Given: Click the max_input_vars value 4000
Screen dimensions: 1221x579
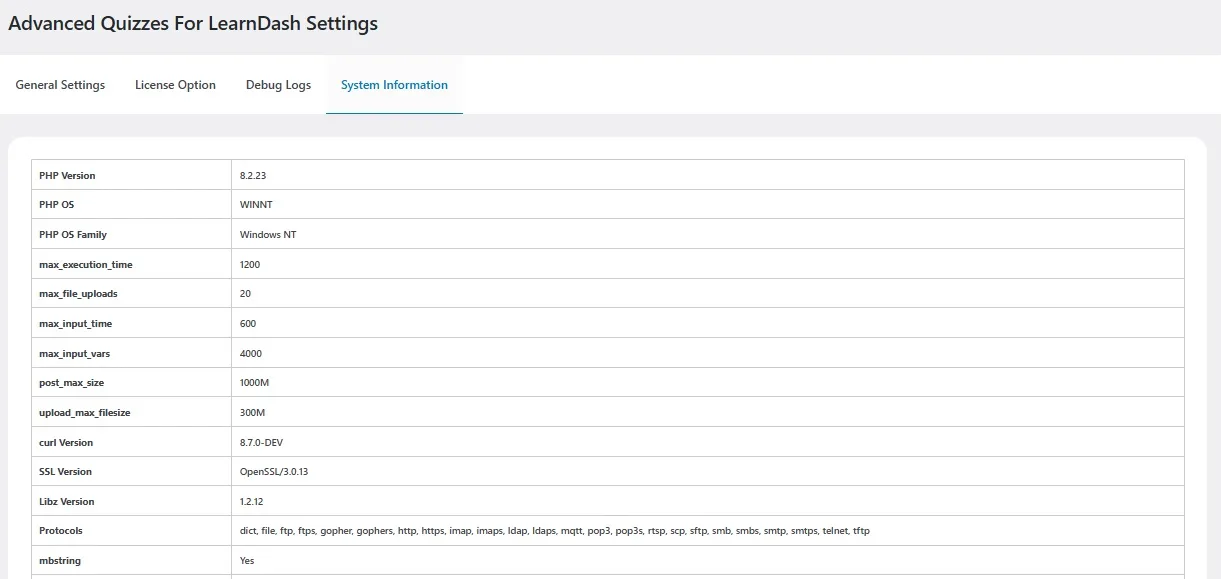Looking at the screenshot, I should [x=250, y=353].
